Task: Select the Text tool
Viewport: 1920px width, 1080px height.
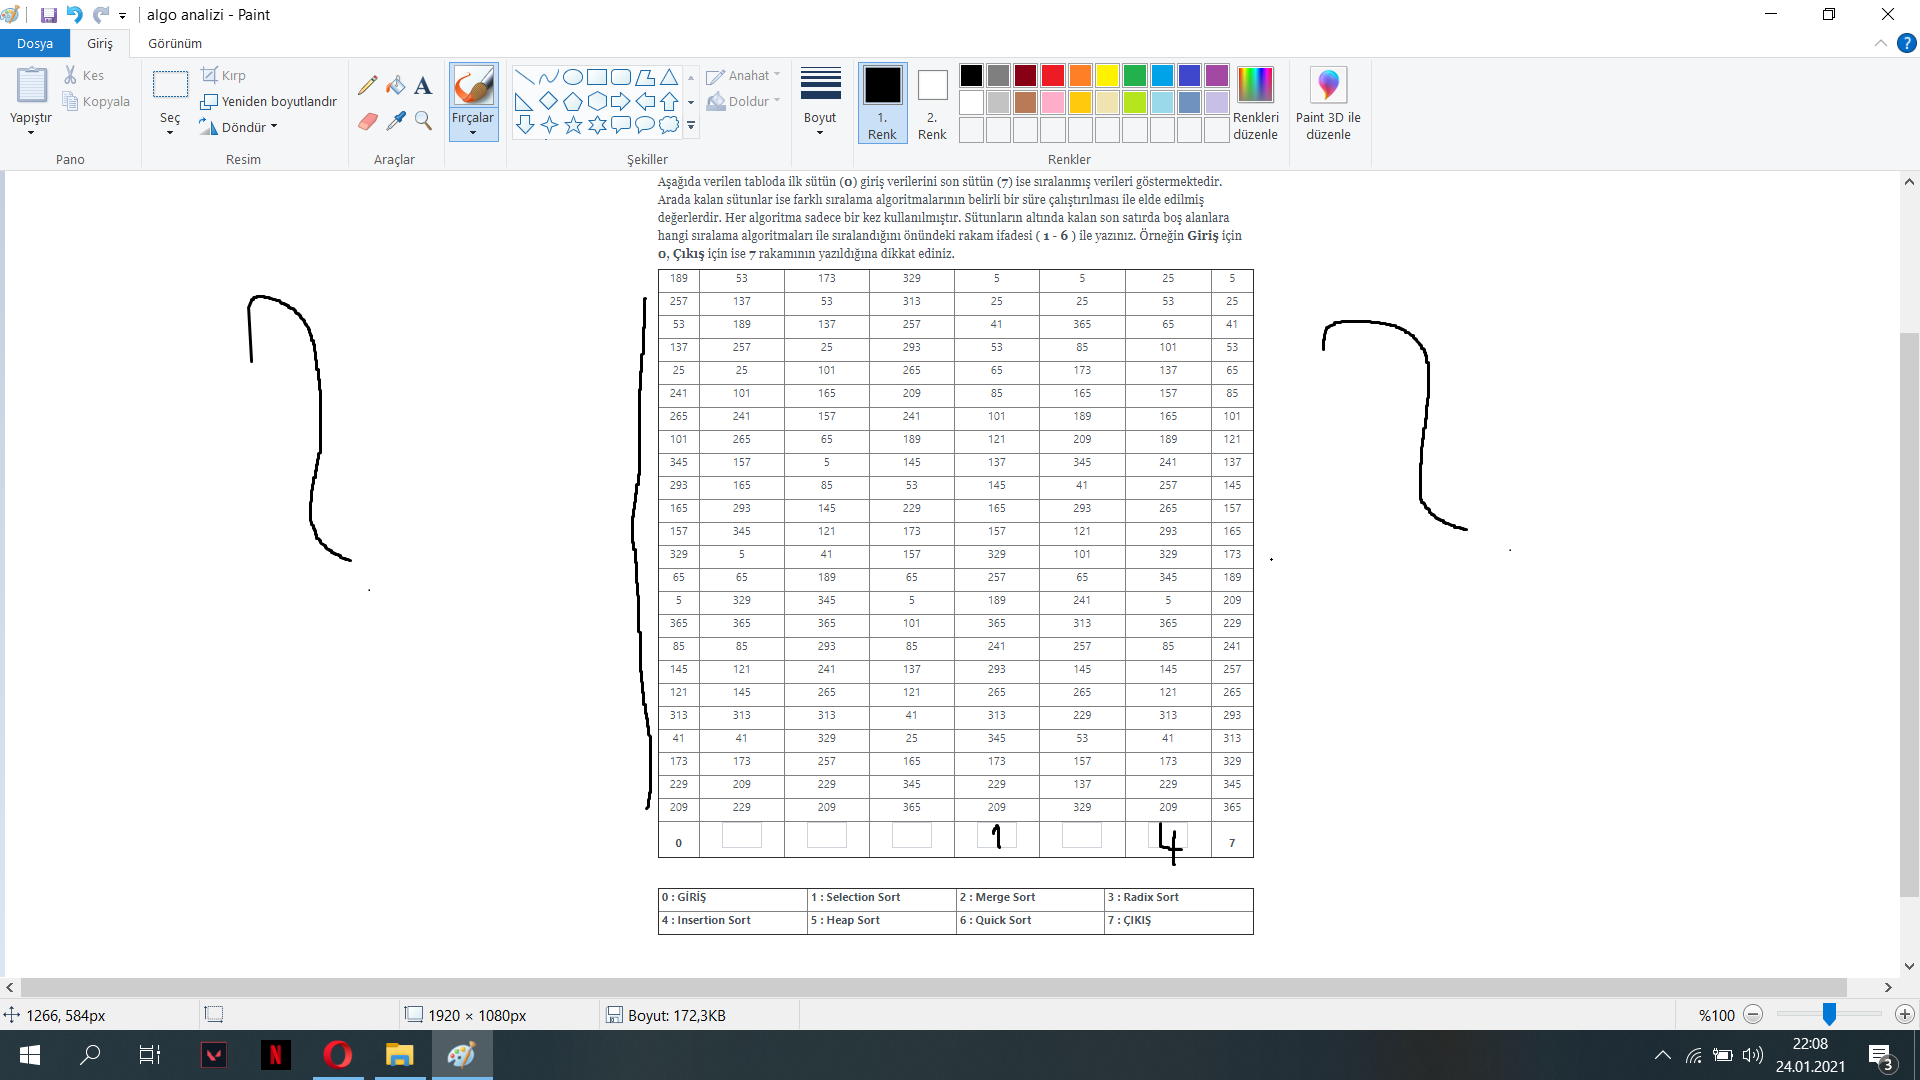Action: point(423,86)
